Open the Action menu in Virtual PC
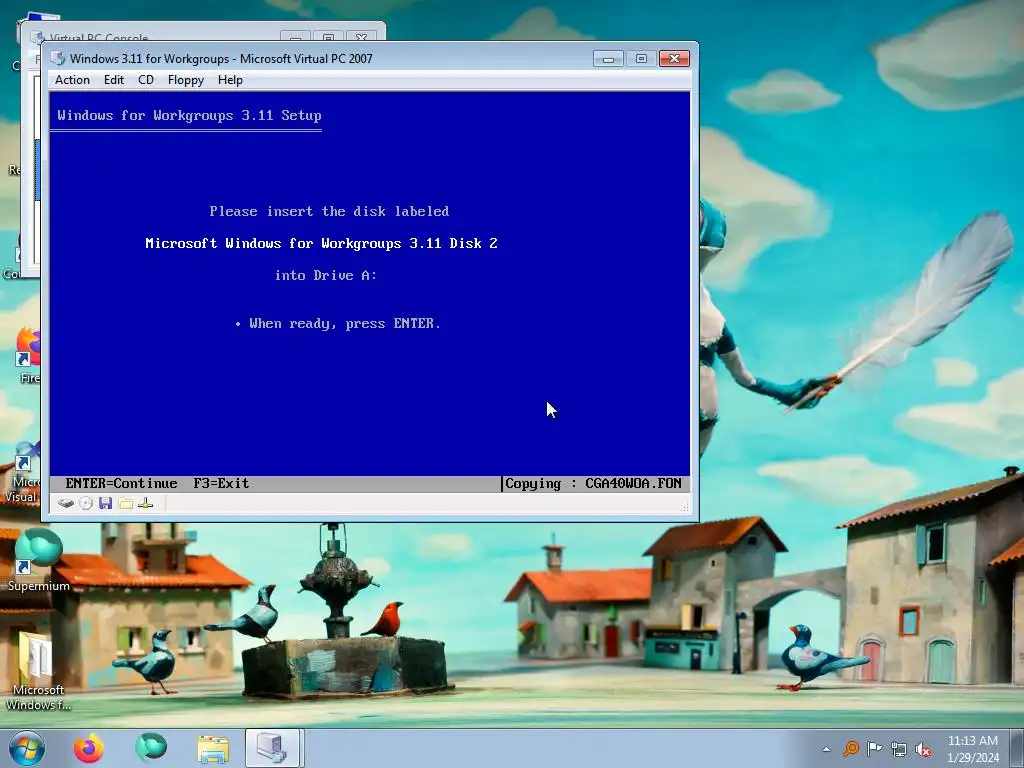 point(72,80)
